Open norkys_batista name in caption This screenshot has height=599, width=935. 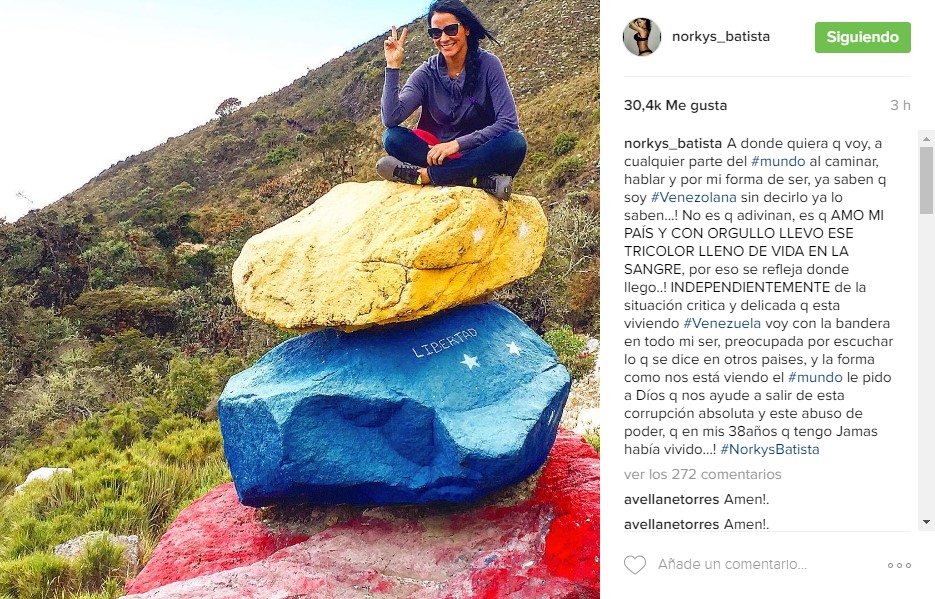point(673,144)
